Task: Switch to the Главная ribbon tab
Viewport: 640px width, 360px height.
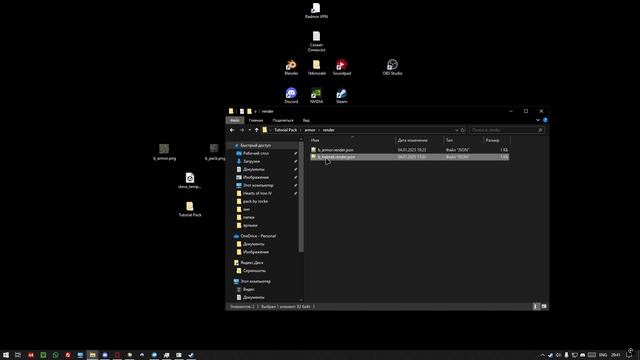Action: 256,120
